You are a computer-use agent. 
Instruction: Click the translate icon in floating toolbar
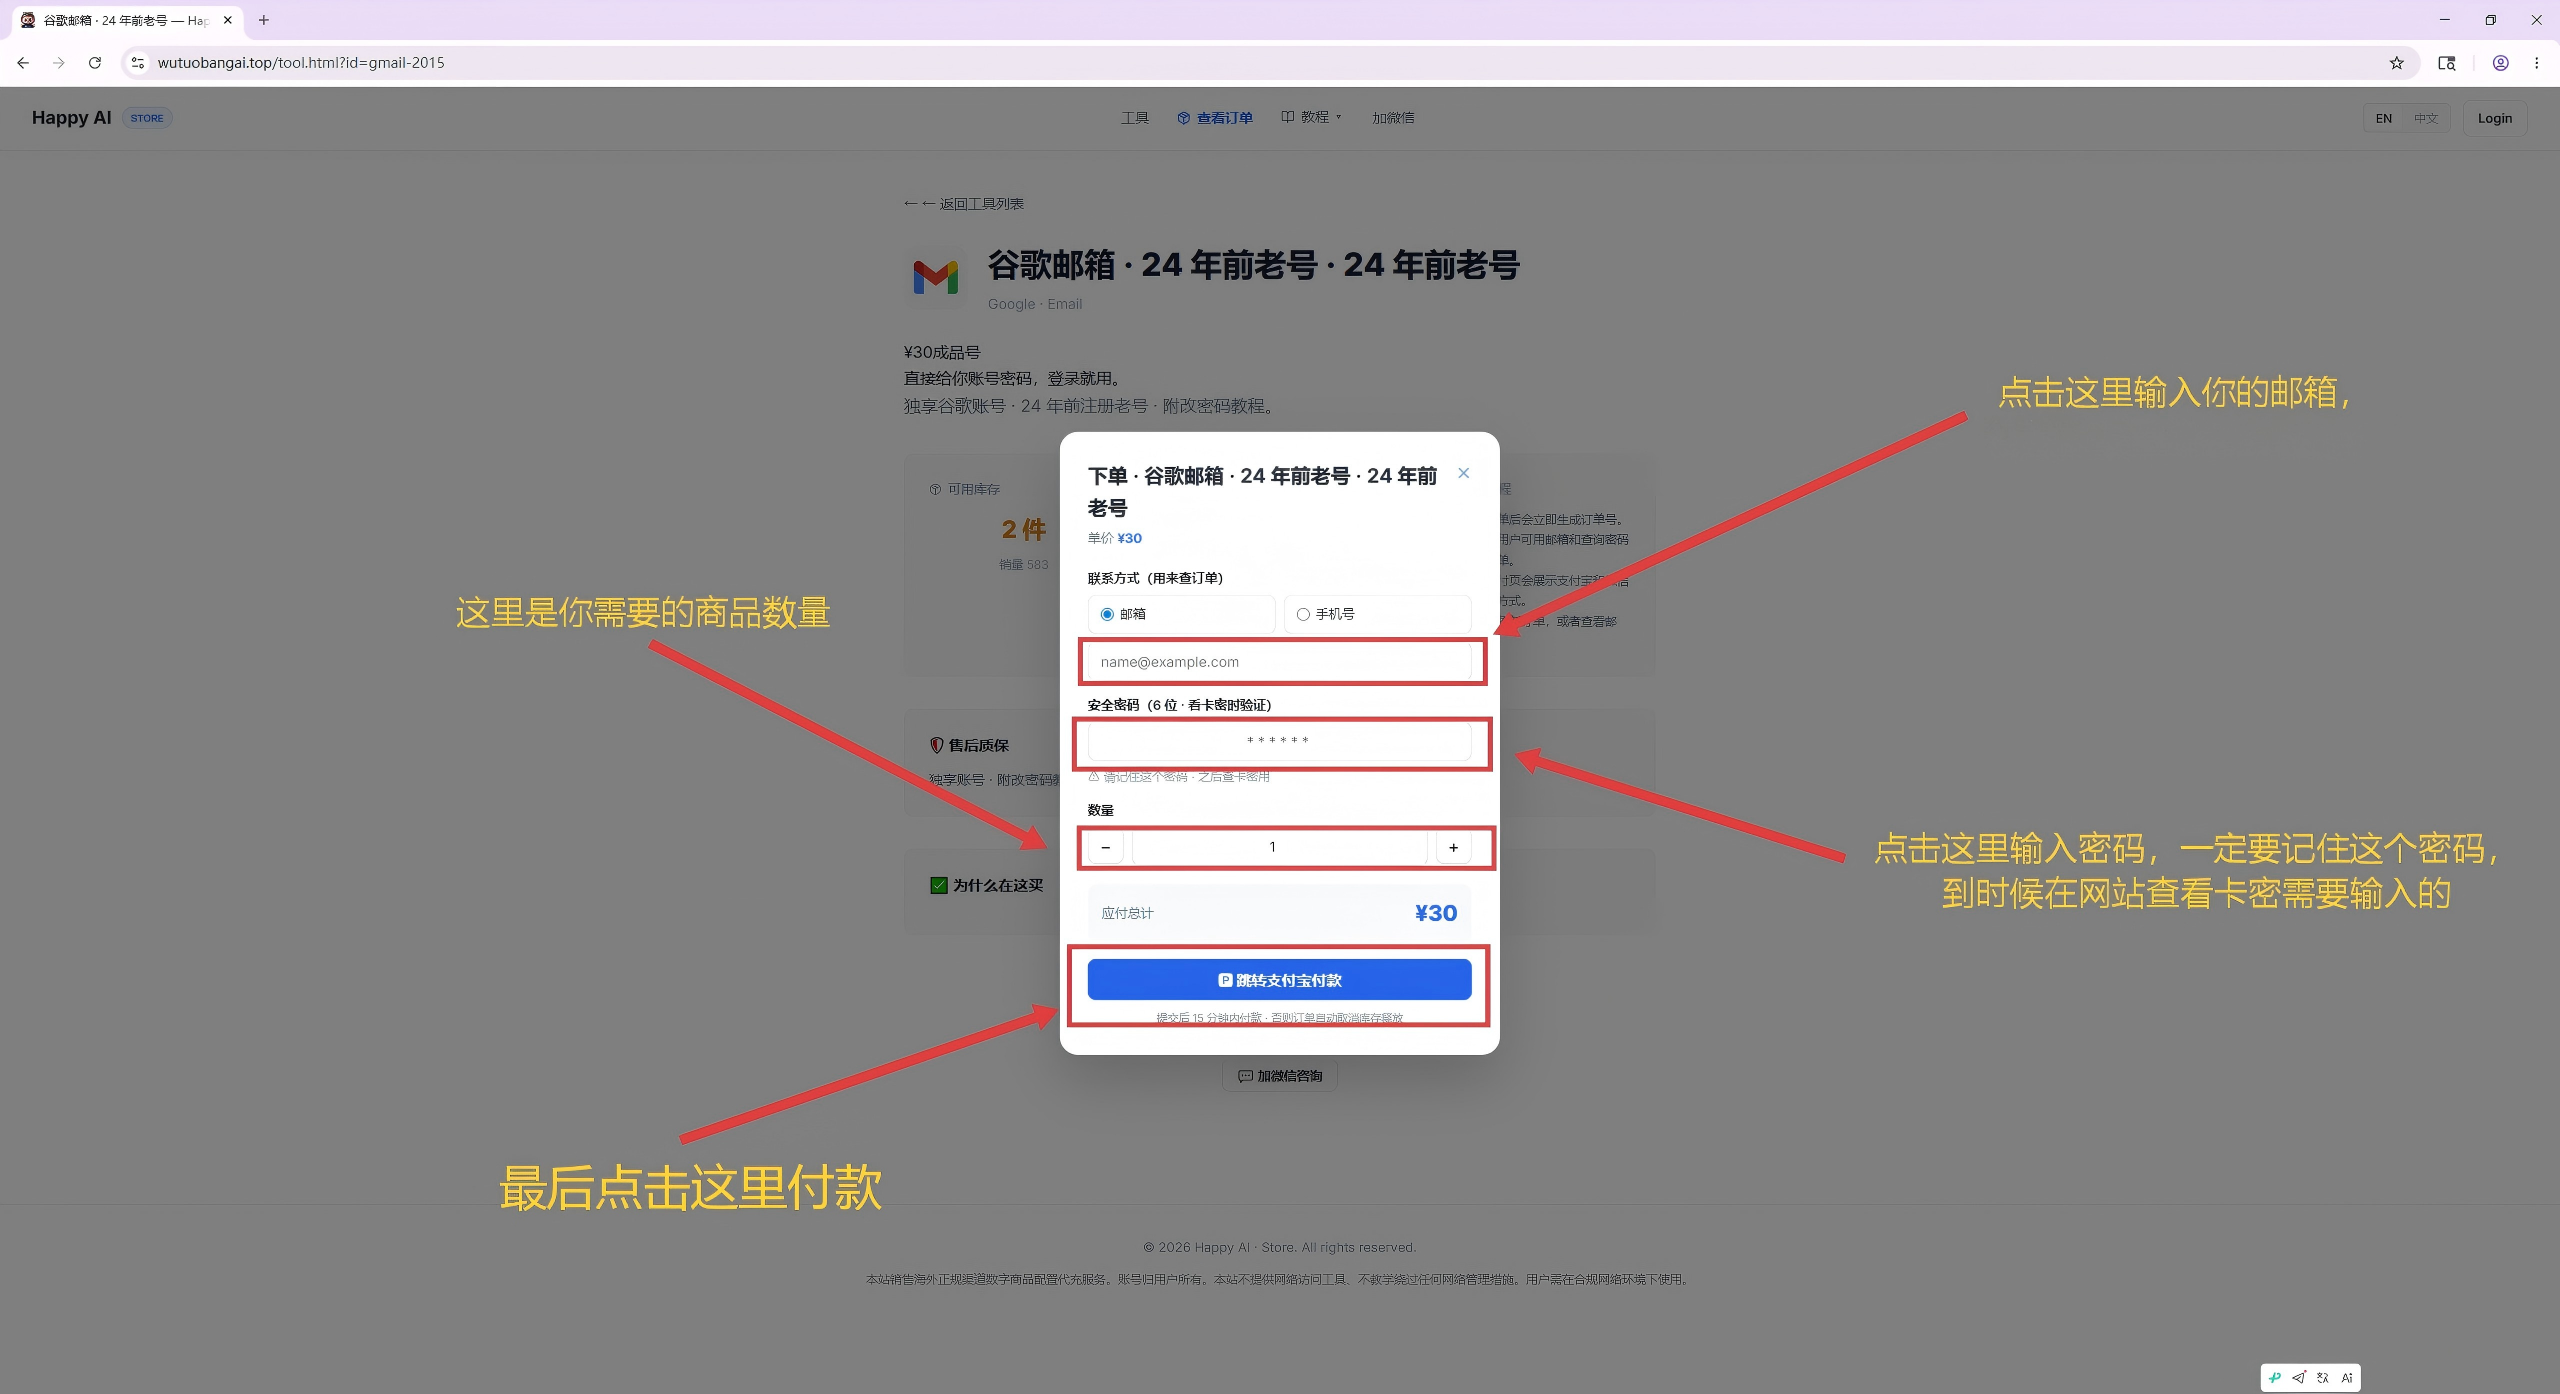tap(2322, 1377)
